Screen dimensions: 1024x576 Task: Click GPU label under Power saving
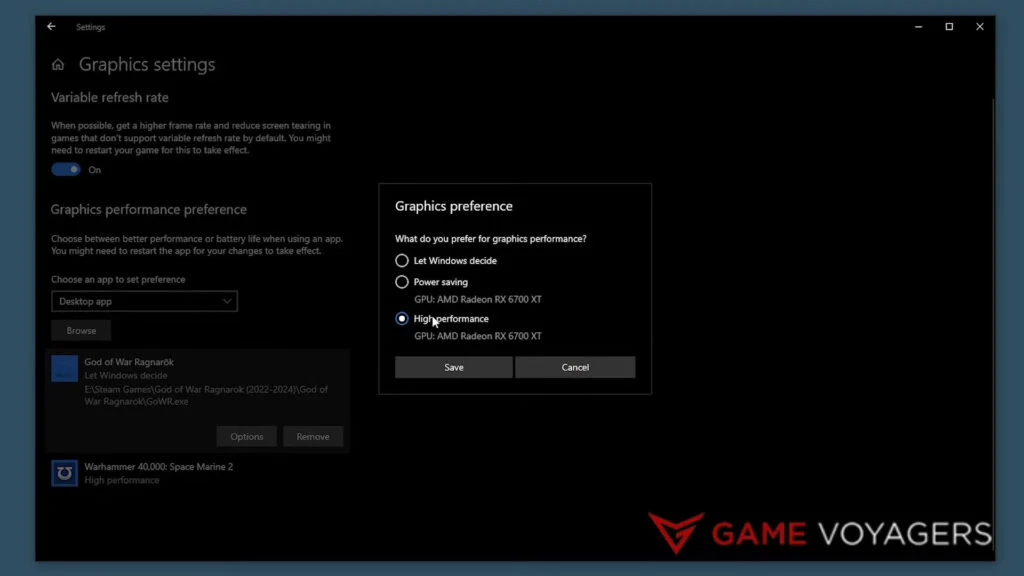pyautogui.click(x=478, y=299)
